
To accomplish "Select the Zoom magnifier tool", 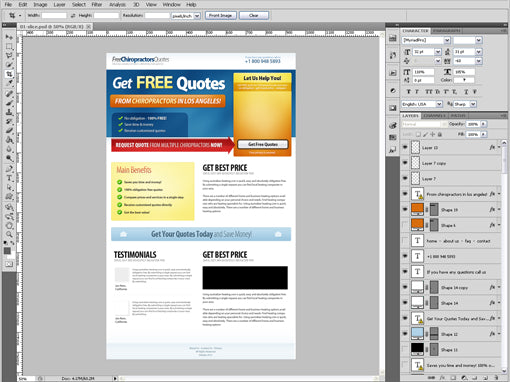I will [x=9, y=235].
